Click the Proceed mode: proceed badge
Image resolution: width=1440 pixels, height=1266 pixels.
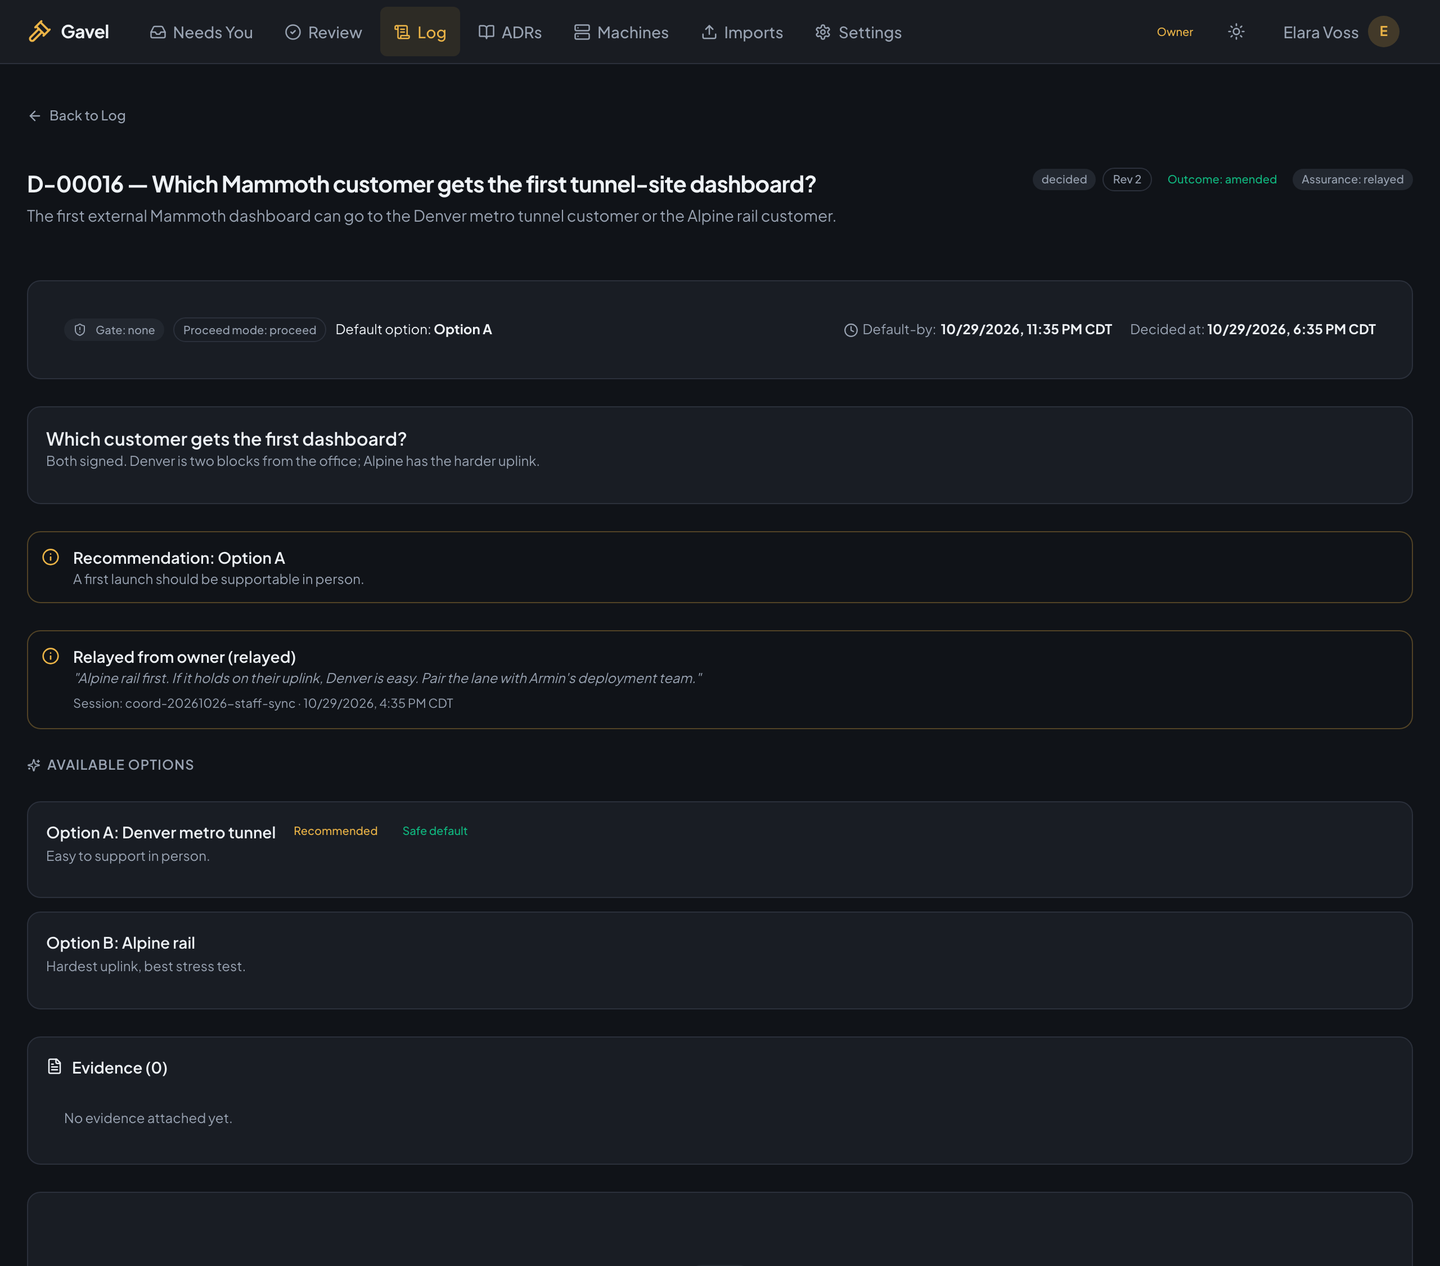[250, 330]
